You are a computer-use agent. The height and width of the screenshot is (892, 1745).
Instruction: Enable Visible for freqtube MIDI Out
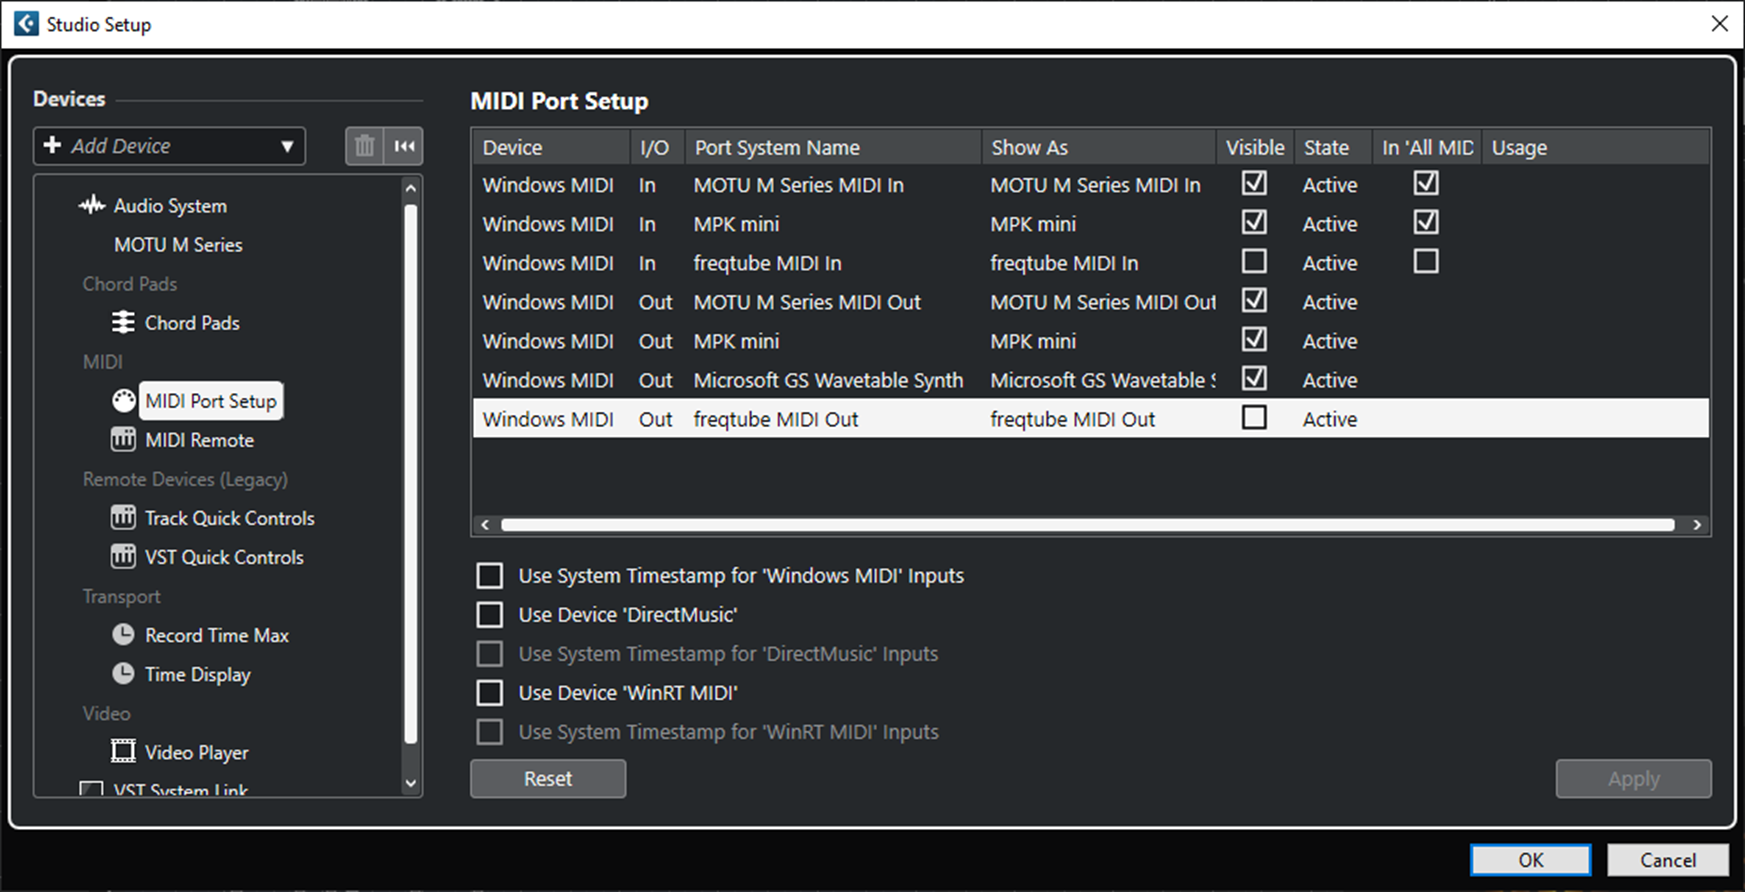[1254, 417]
